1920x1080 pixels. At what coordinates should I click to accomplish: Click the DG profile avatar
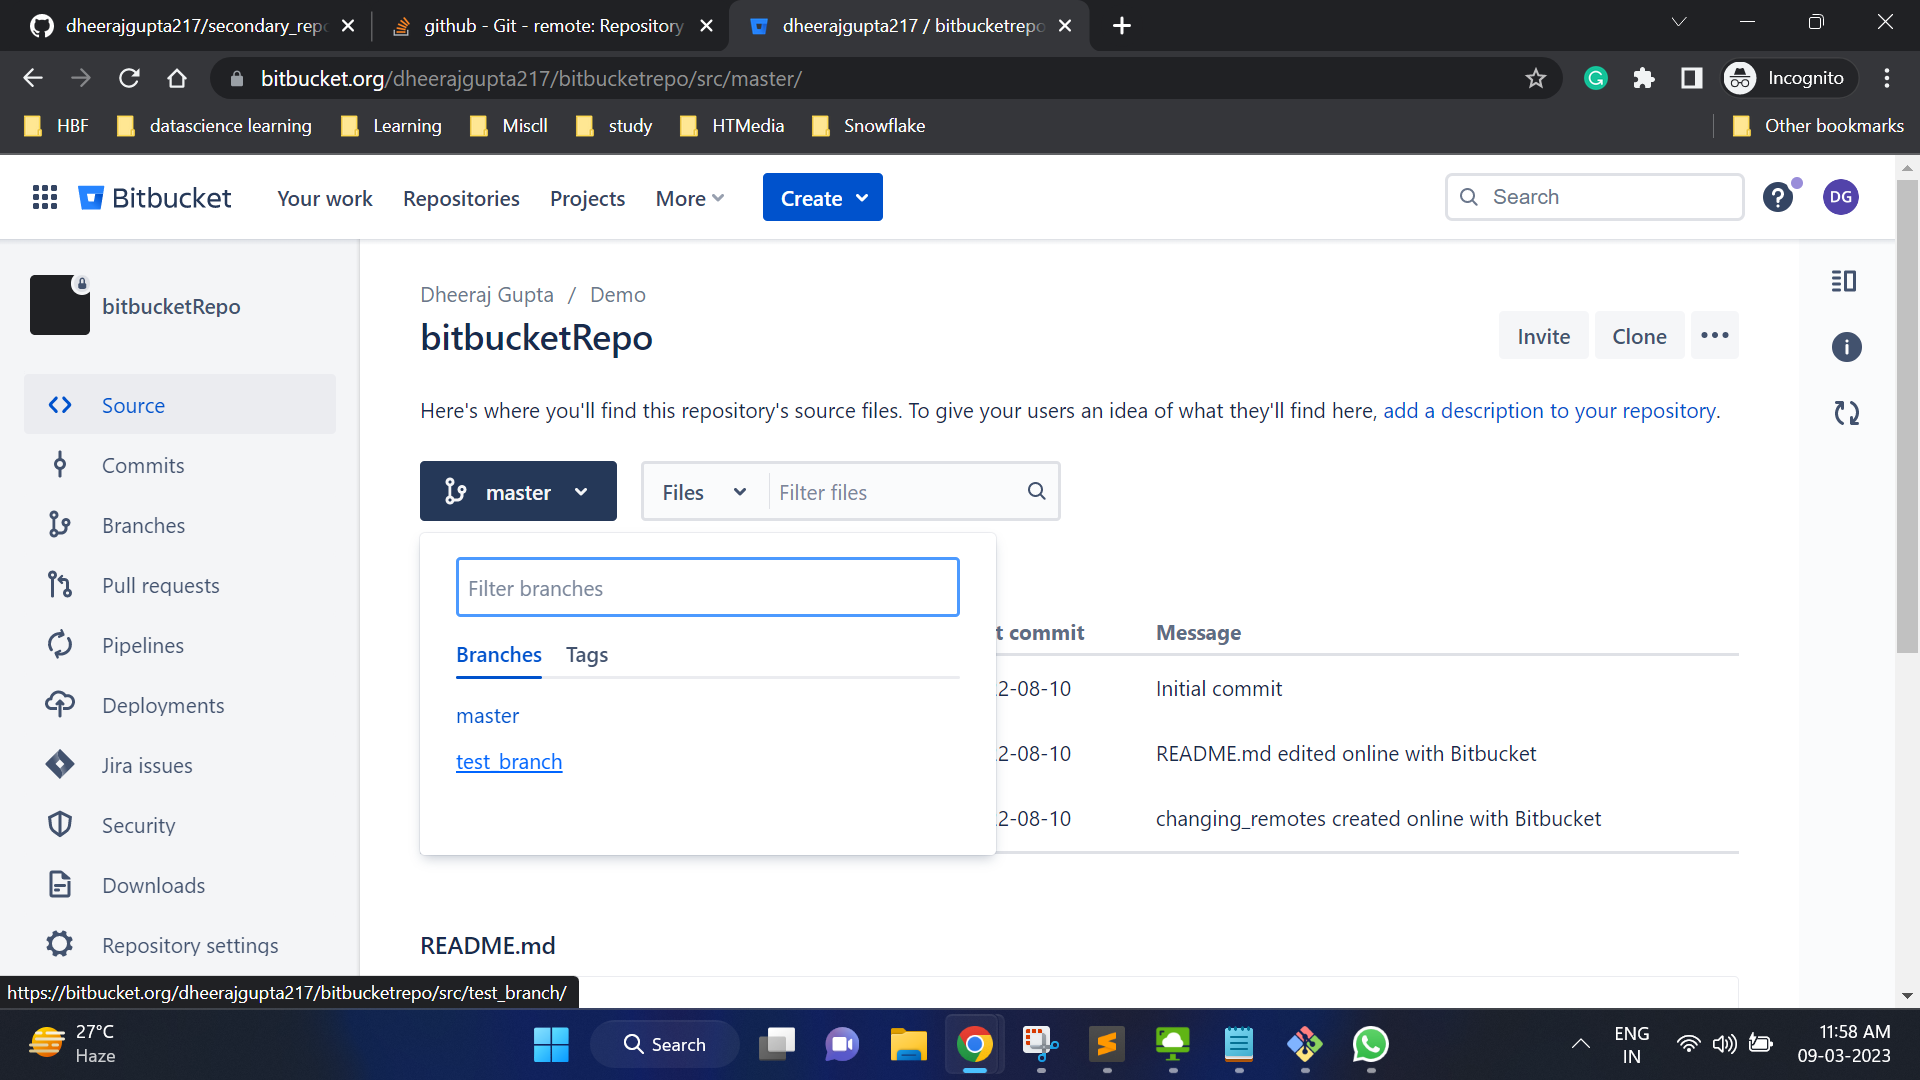(1841, 197)
